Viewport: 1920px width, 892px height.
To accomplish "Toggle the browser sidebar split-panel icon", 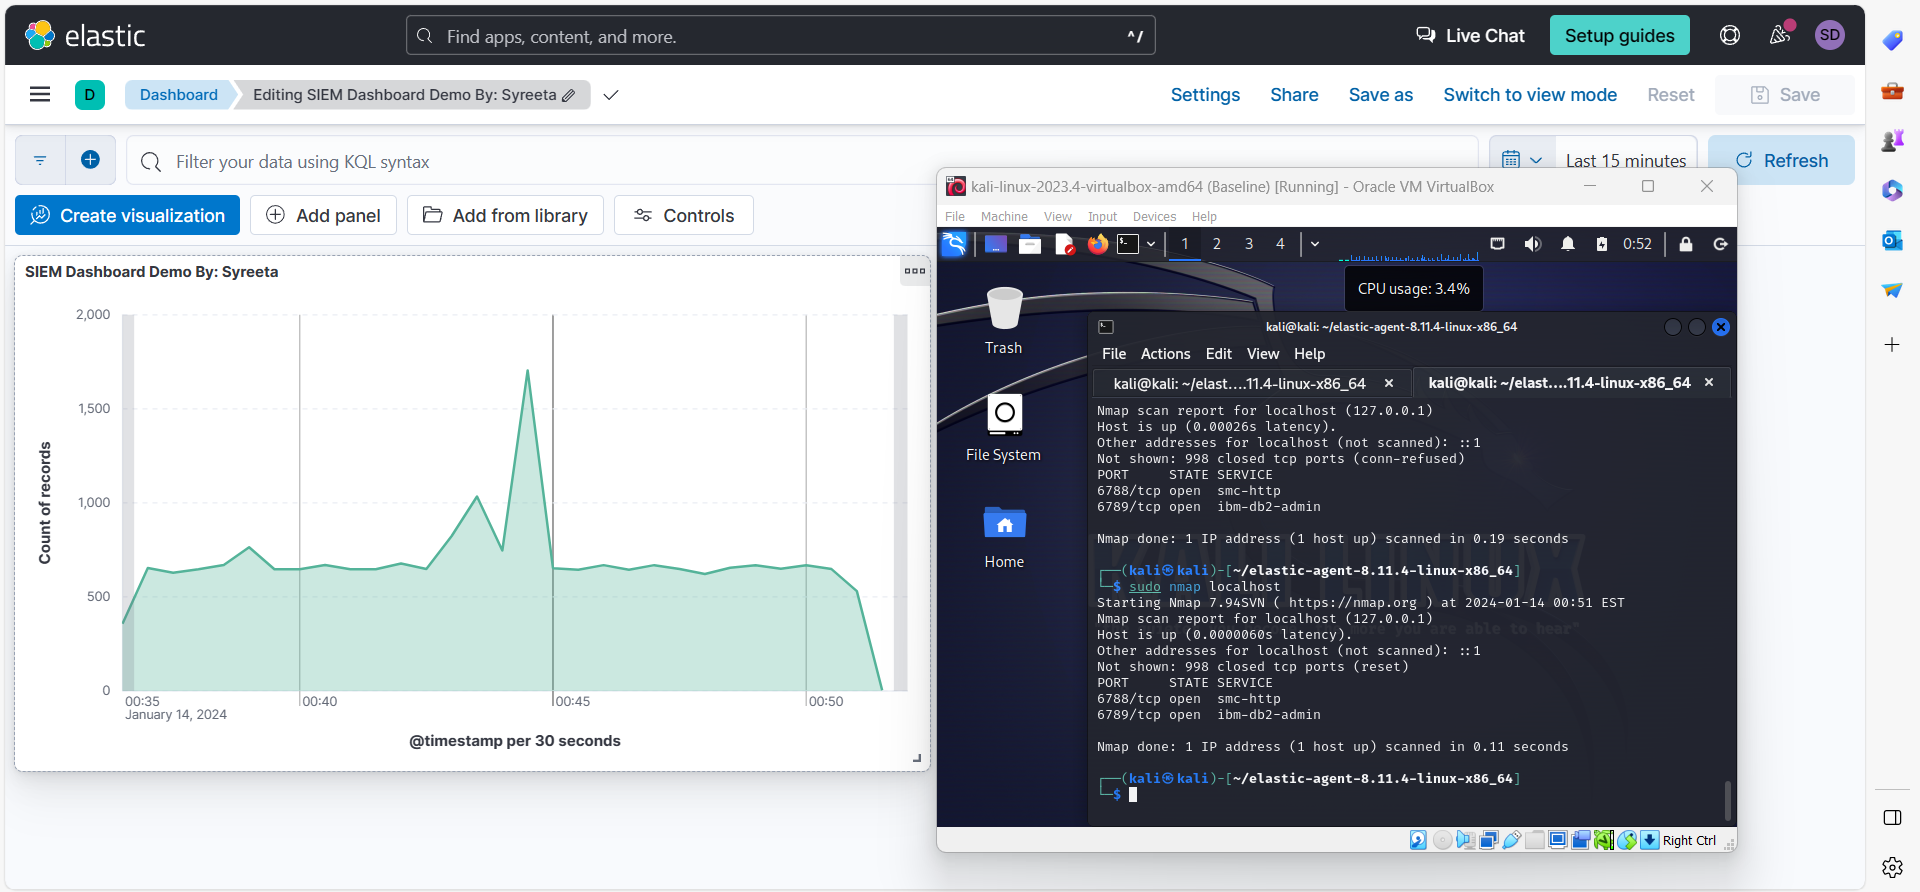I will click(x=1892, y=818).
